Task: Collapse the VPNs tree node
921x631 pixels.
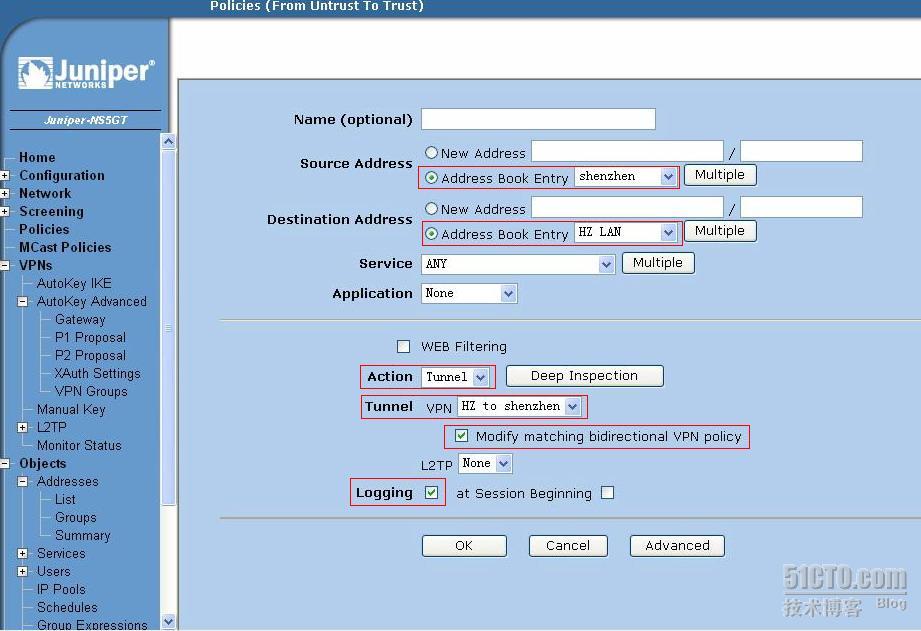Action: click(x=5, y=266)
